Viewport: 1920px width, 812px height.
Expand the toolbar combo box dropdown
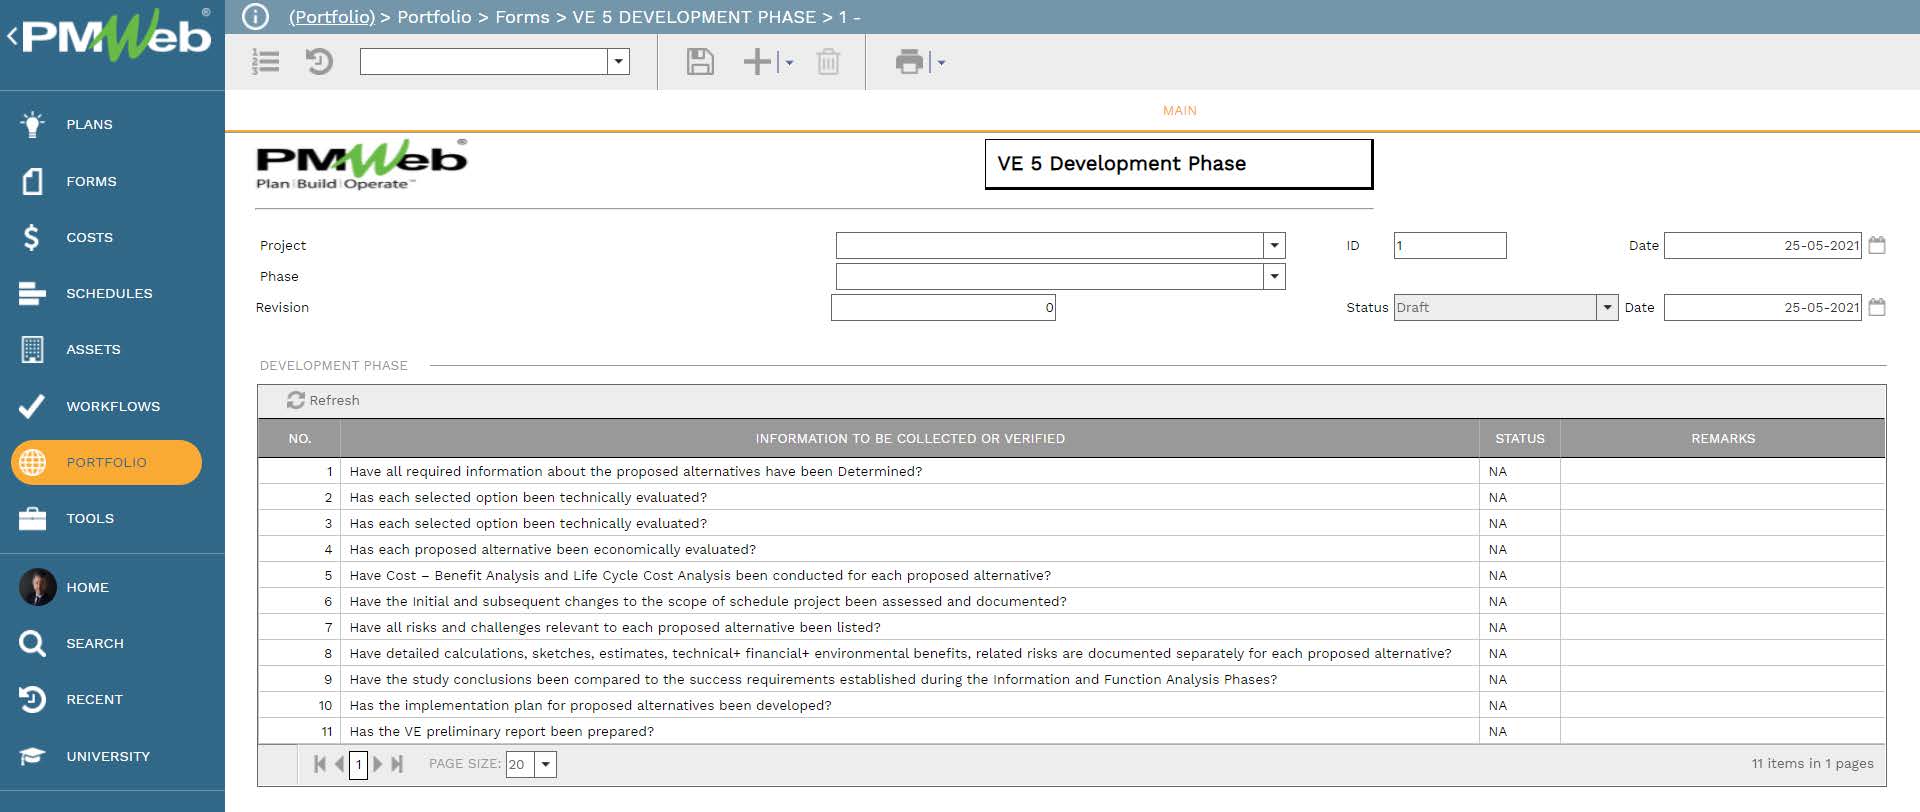(x=619, y=62)
